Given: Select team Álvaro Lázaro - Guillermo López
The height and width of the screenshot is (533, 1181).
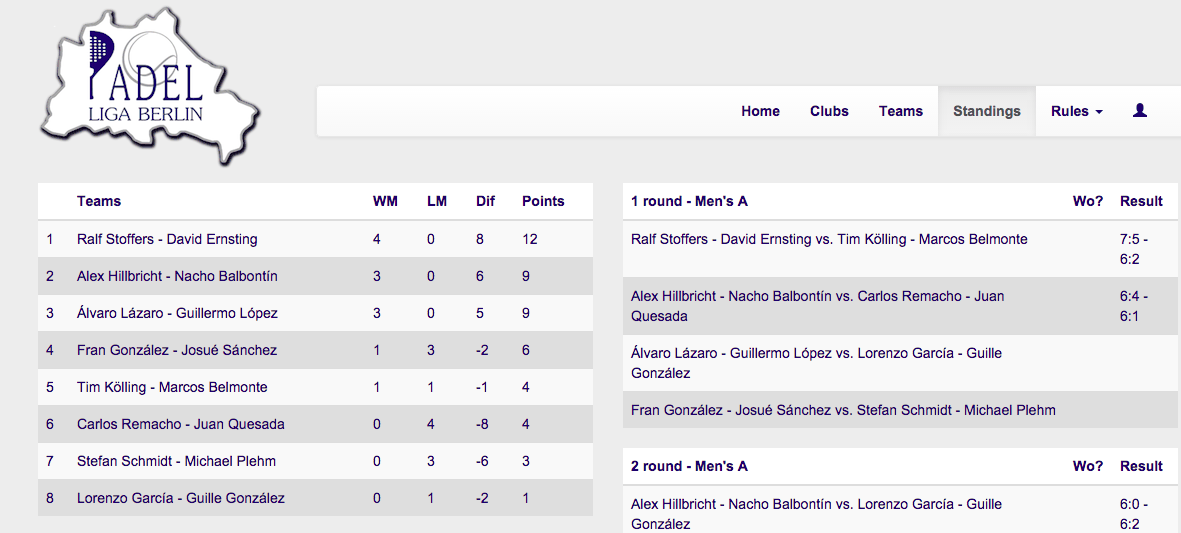Looking at the screenshot, I should point(177,313).
